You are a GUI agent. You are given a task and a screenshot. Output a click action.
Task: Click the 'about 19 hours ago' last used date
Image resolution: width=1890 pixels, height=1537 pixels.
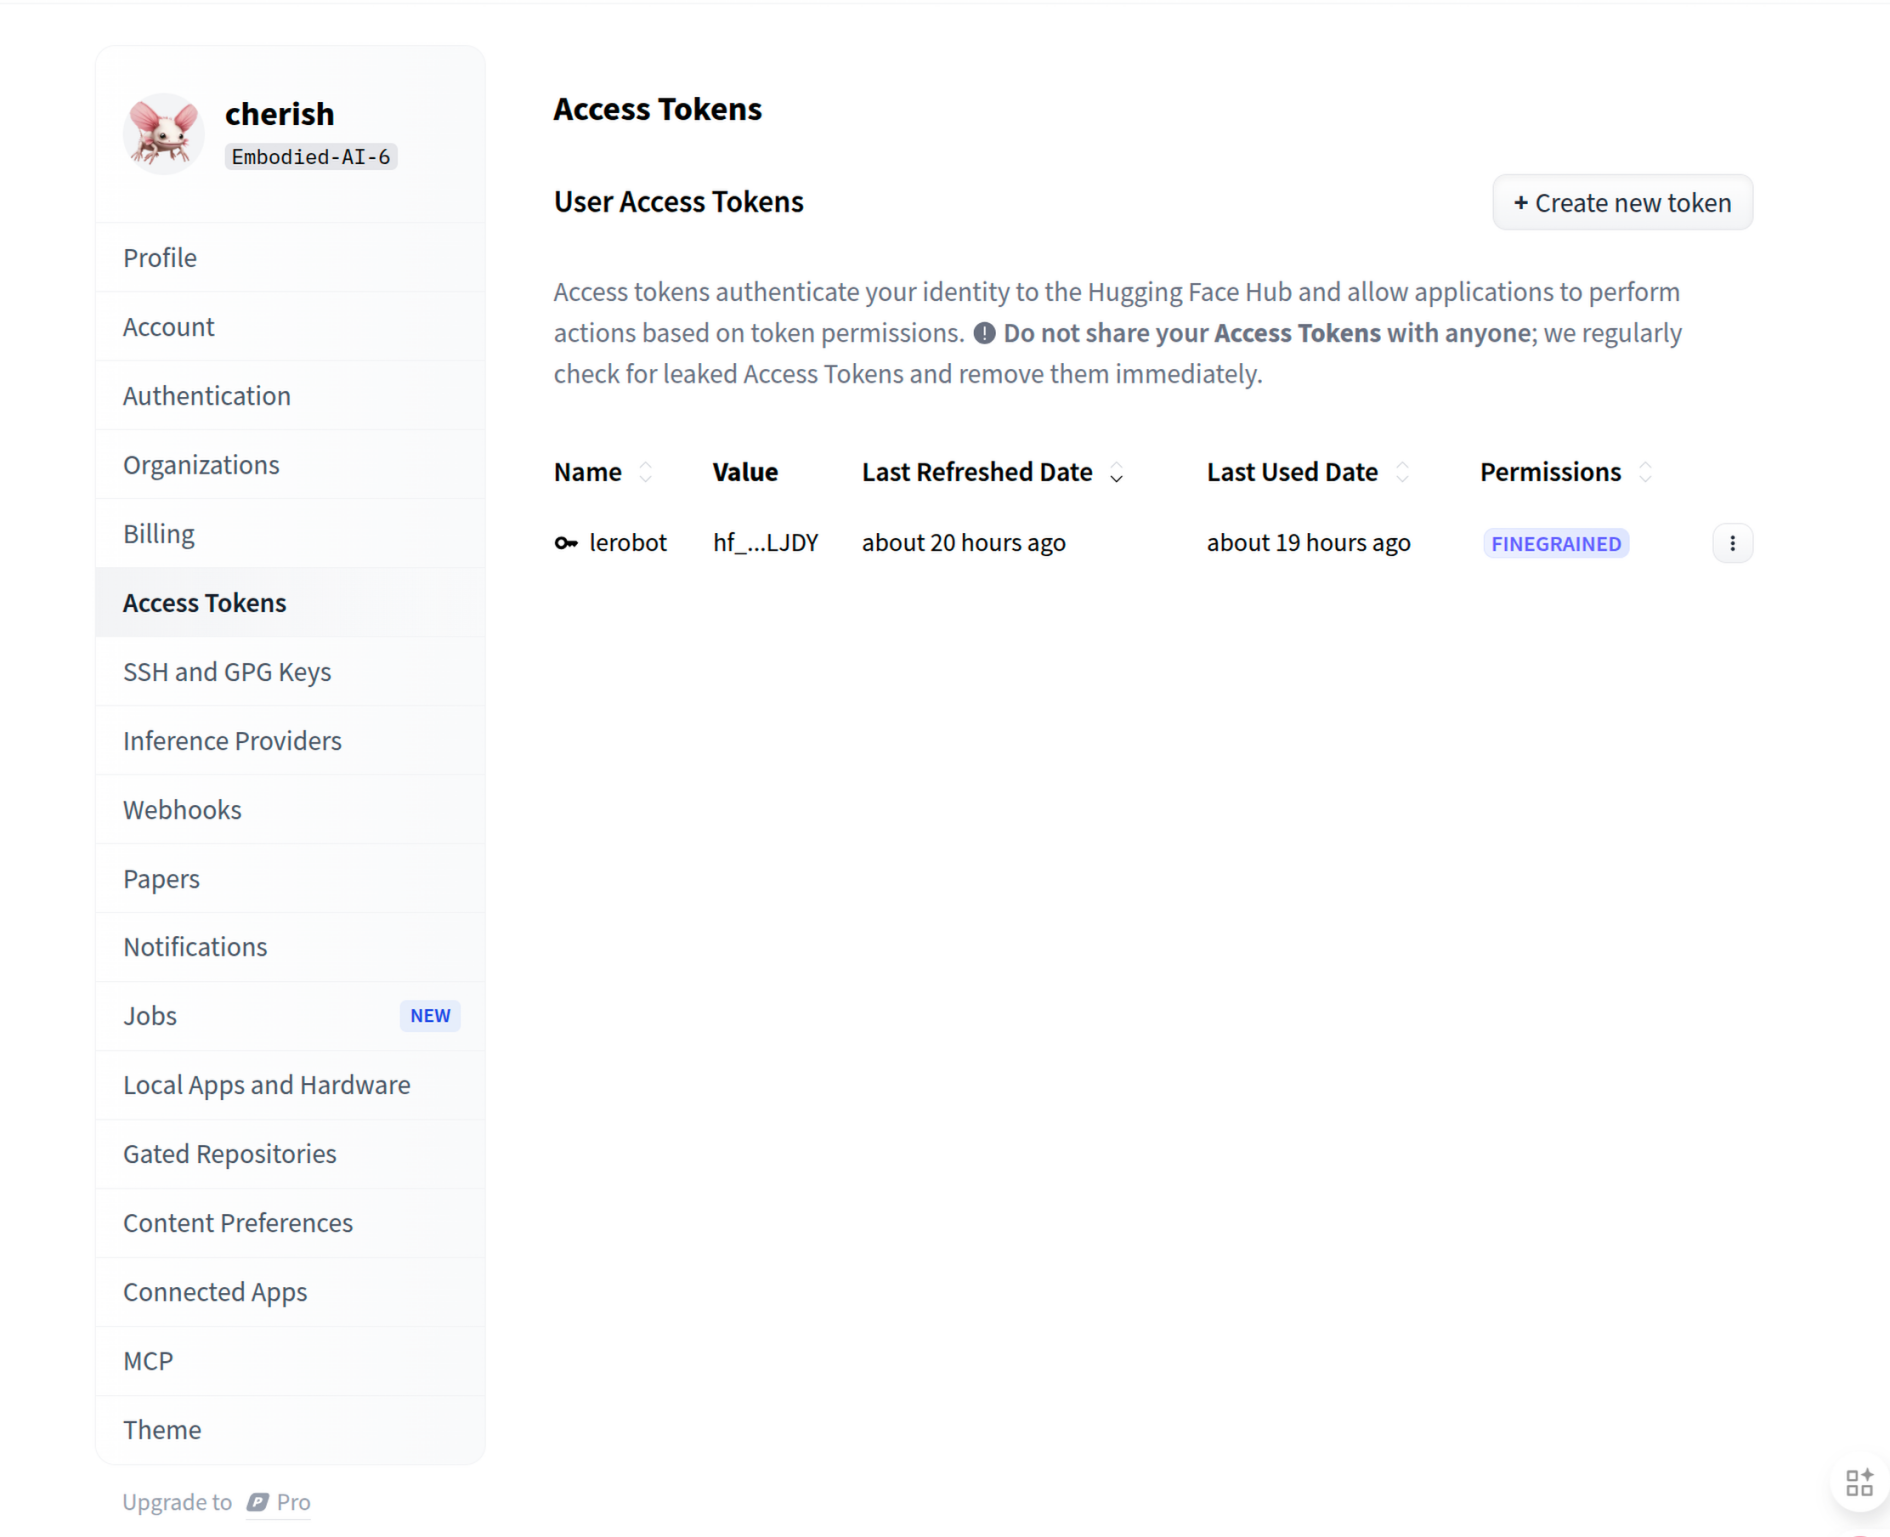[1309, 543]
